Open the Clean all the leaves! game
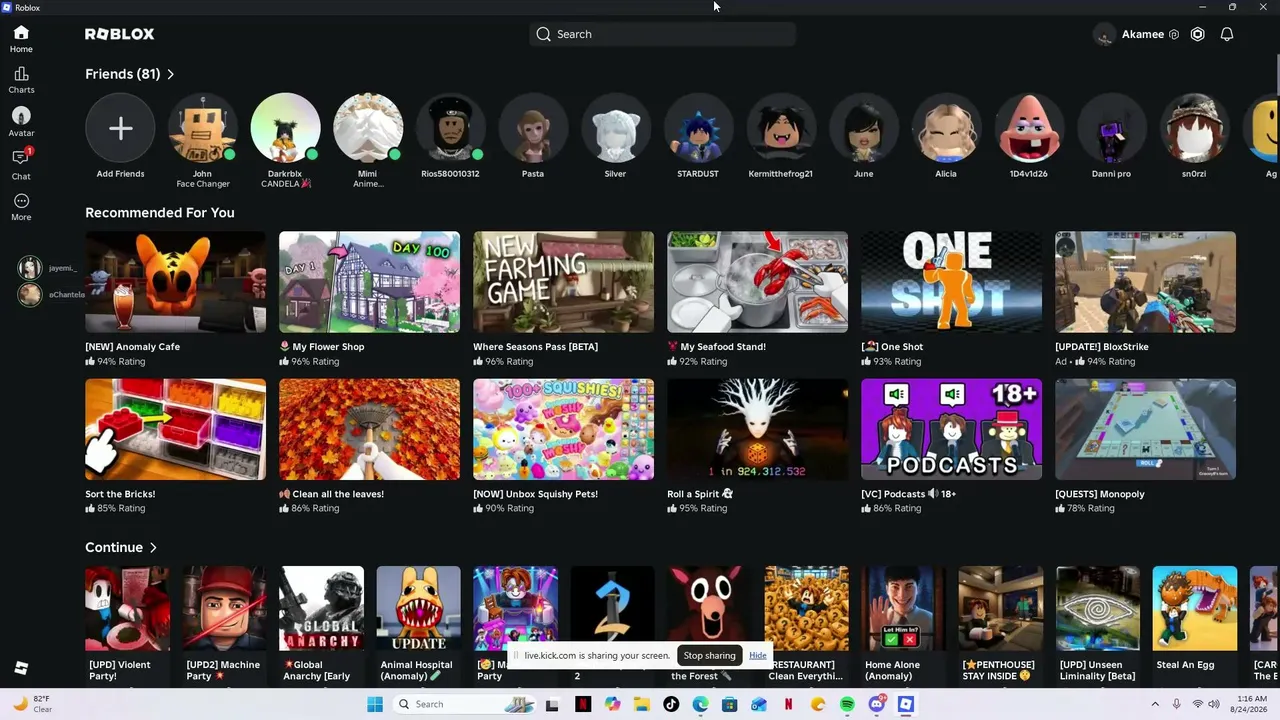Image resolution: width=1280 pixels, height=720 pixels. [370, 429]
